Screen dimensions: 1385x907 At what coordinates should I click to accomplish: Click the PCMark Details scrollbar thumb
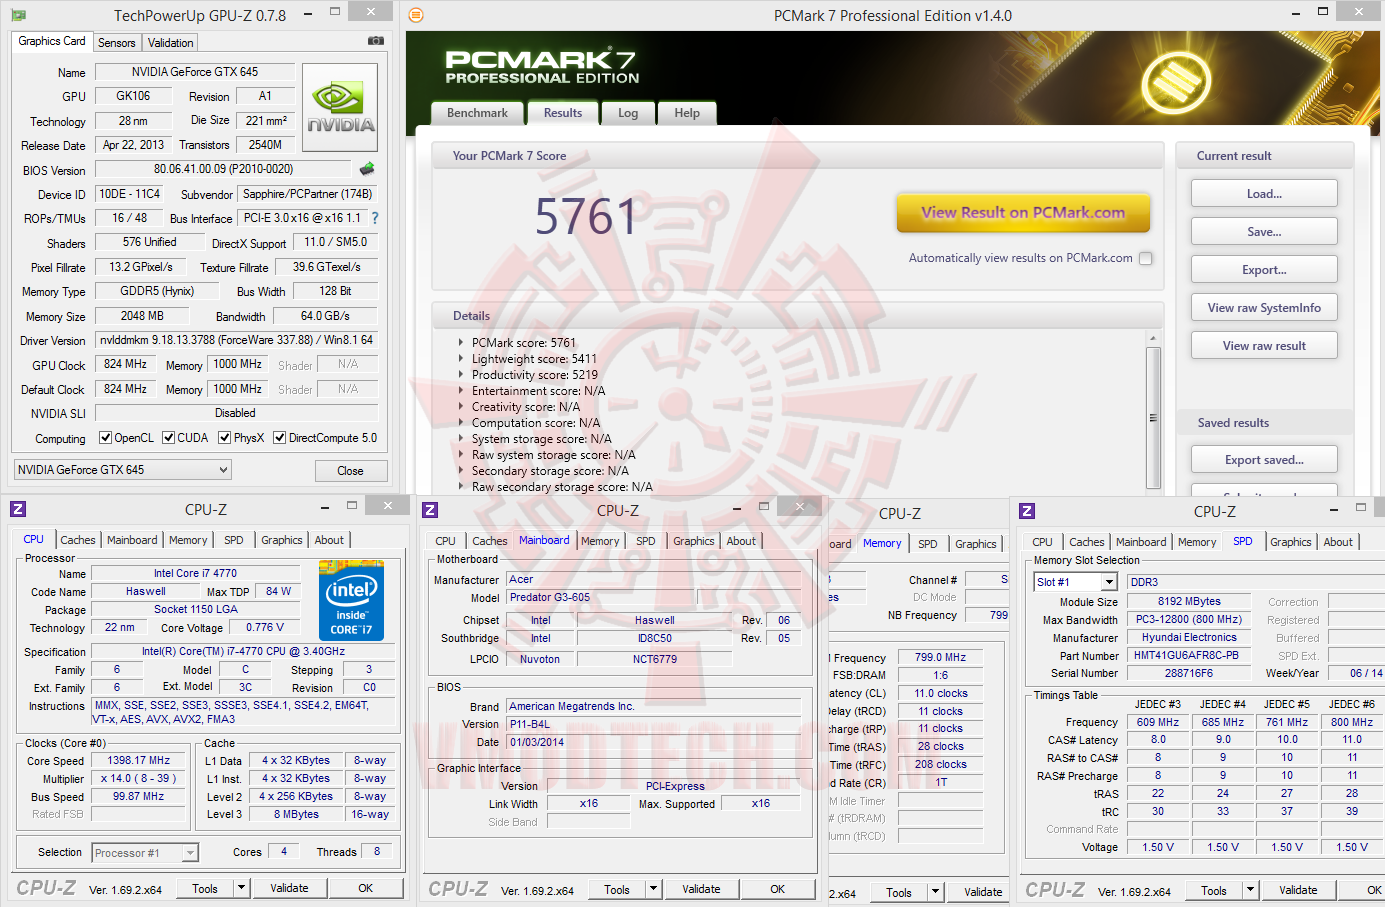(1153, 418)
